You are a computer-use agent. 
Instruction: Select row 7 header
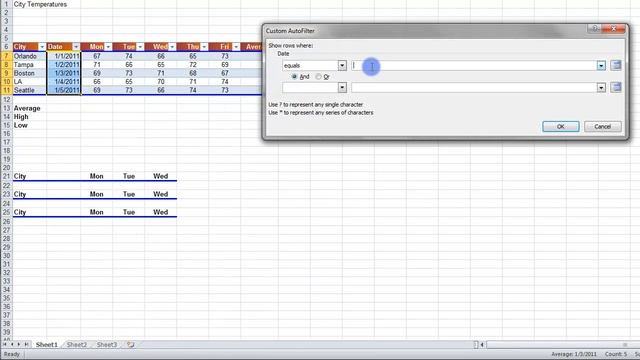coord(6,56)
